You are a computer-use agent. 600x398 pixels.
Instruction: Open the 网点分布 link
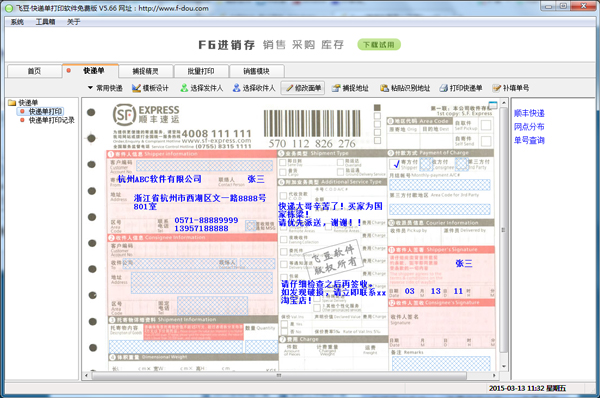click(x=529, y=127)
